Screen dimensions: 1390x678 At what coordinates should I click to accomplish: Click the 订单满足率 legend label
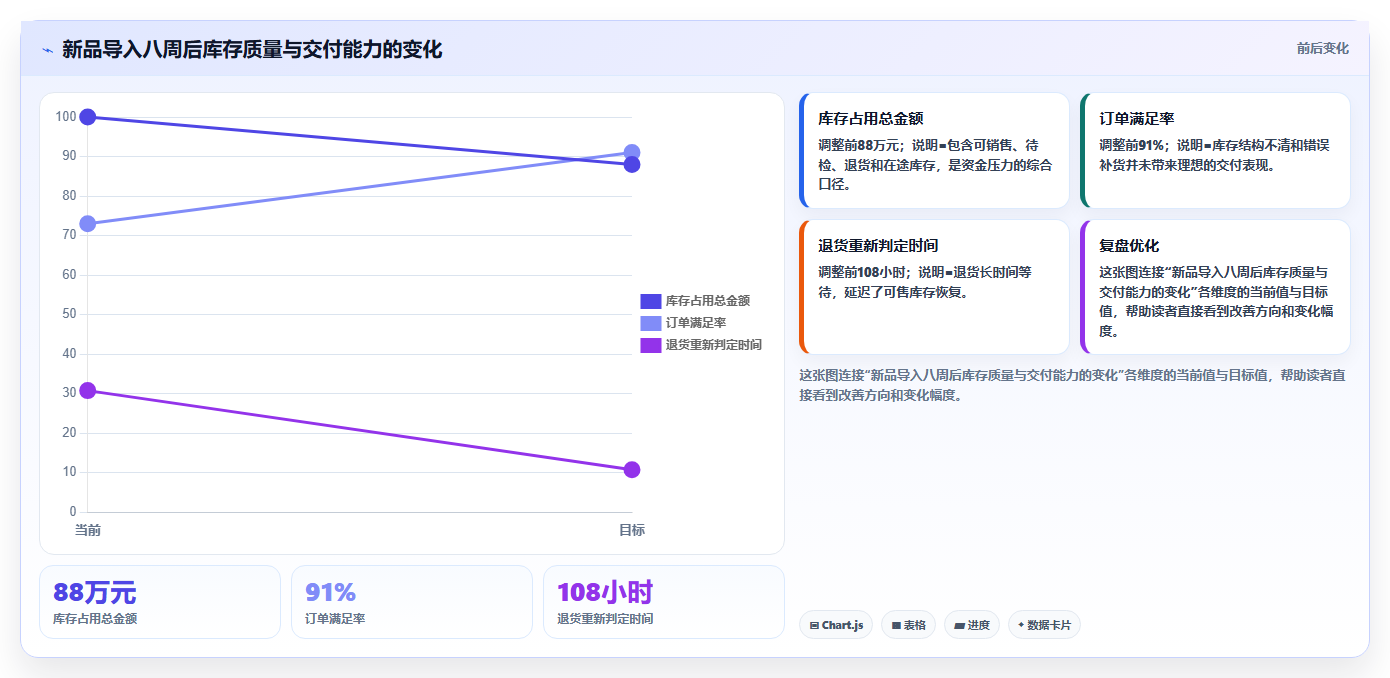[696, 323]
